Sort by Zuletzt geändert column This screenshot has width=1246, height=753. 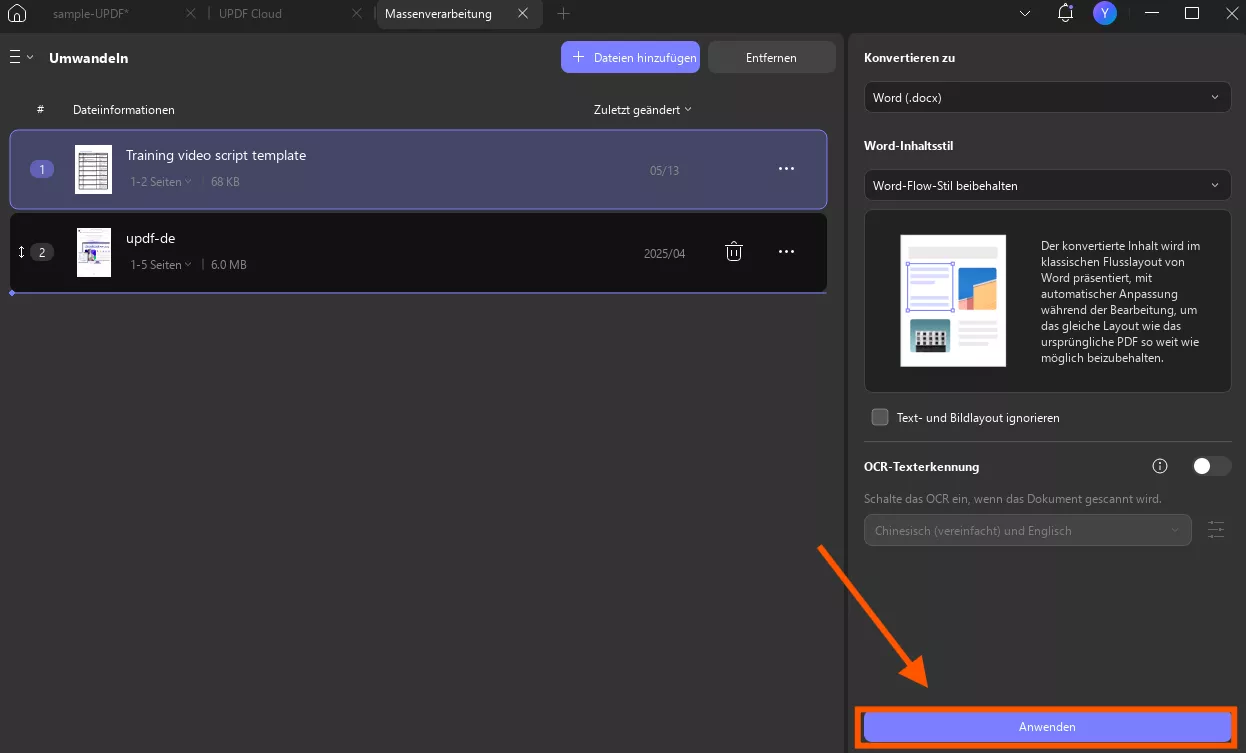coord(643,110)
